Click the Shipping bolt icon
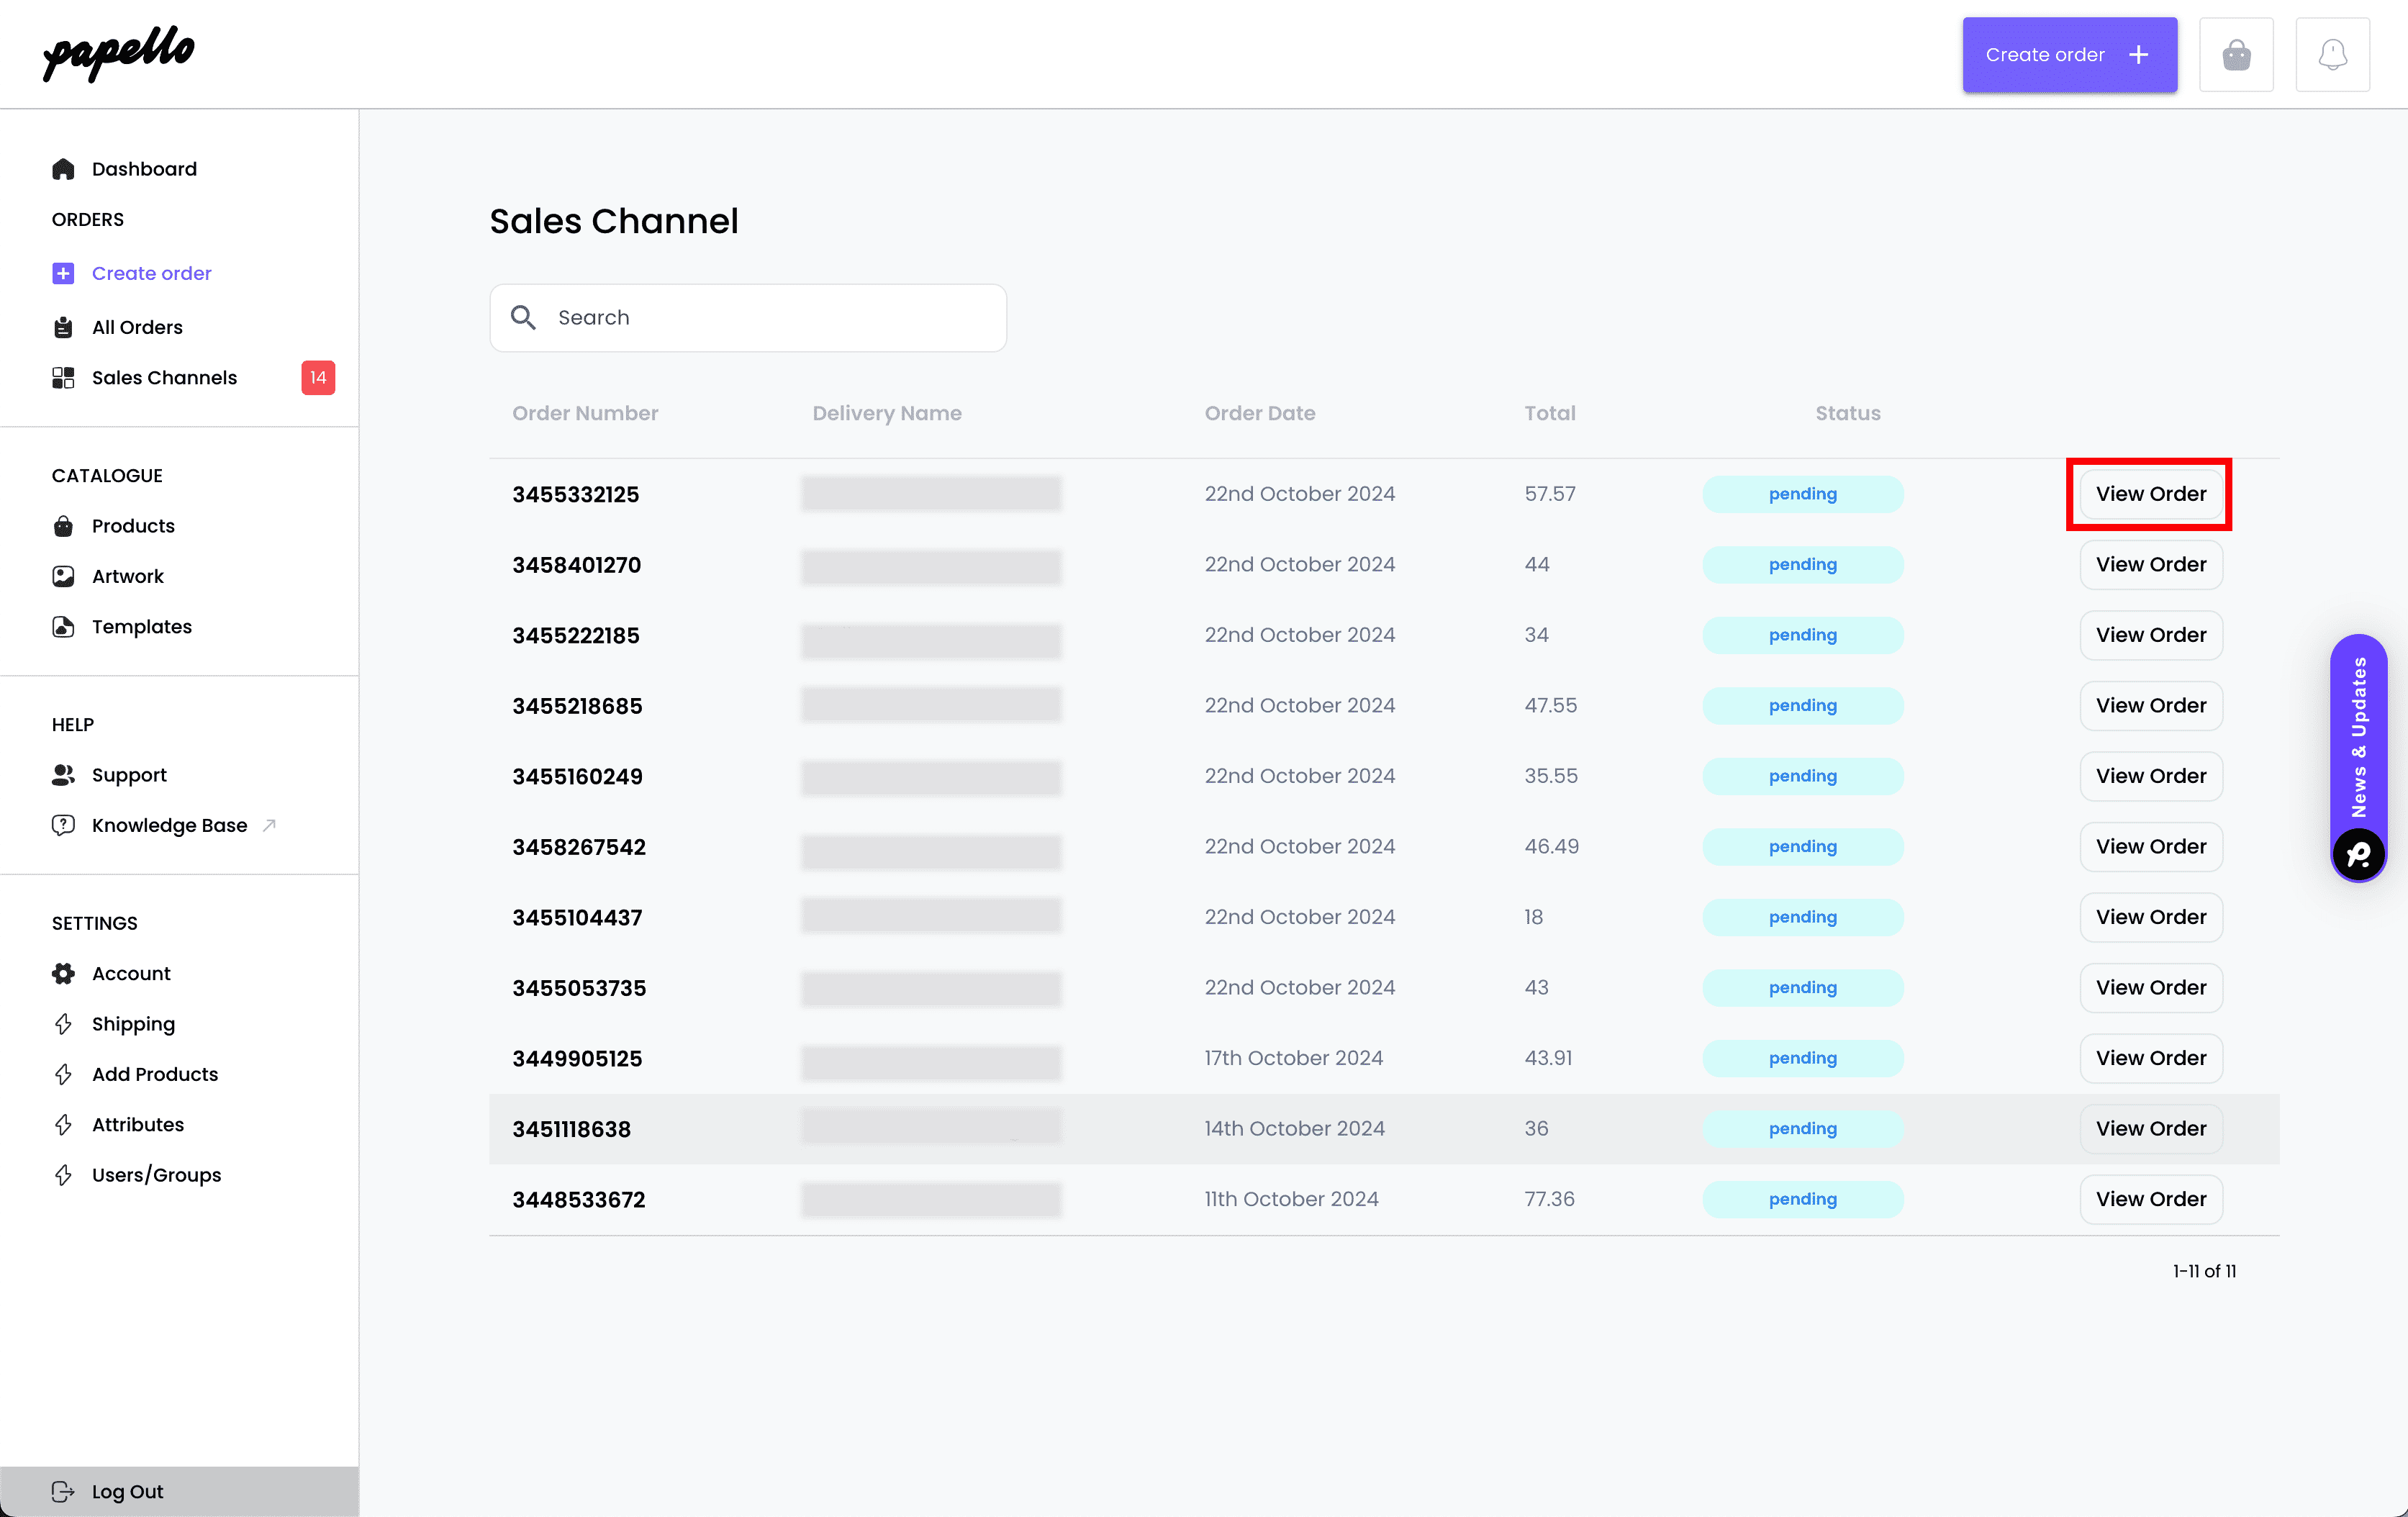The width and height of the screenshot is (2408, 1517). click(x=63, y=1024)
